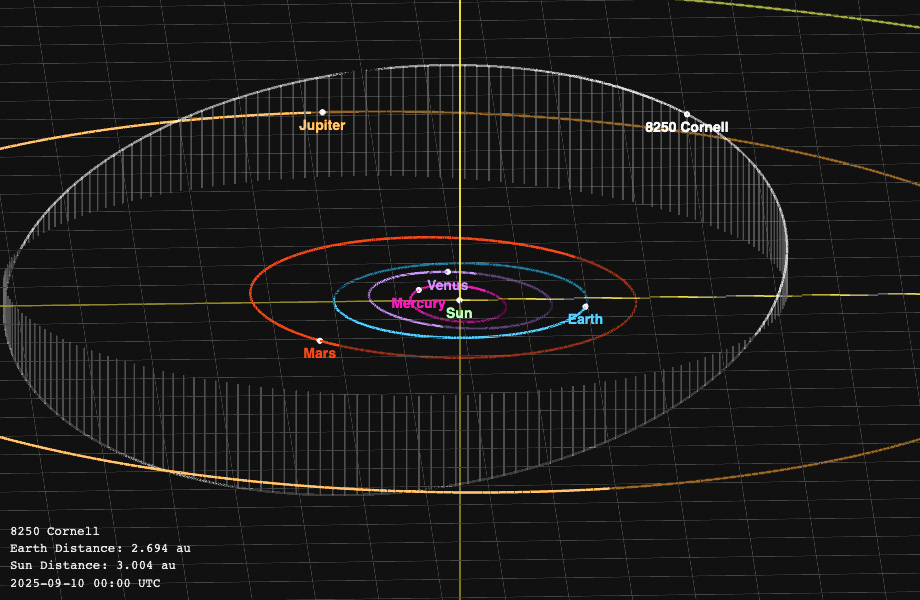Screen dimensions: 920x600
Task: Click the Earth Distance readout
Action: pos(100,549)
